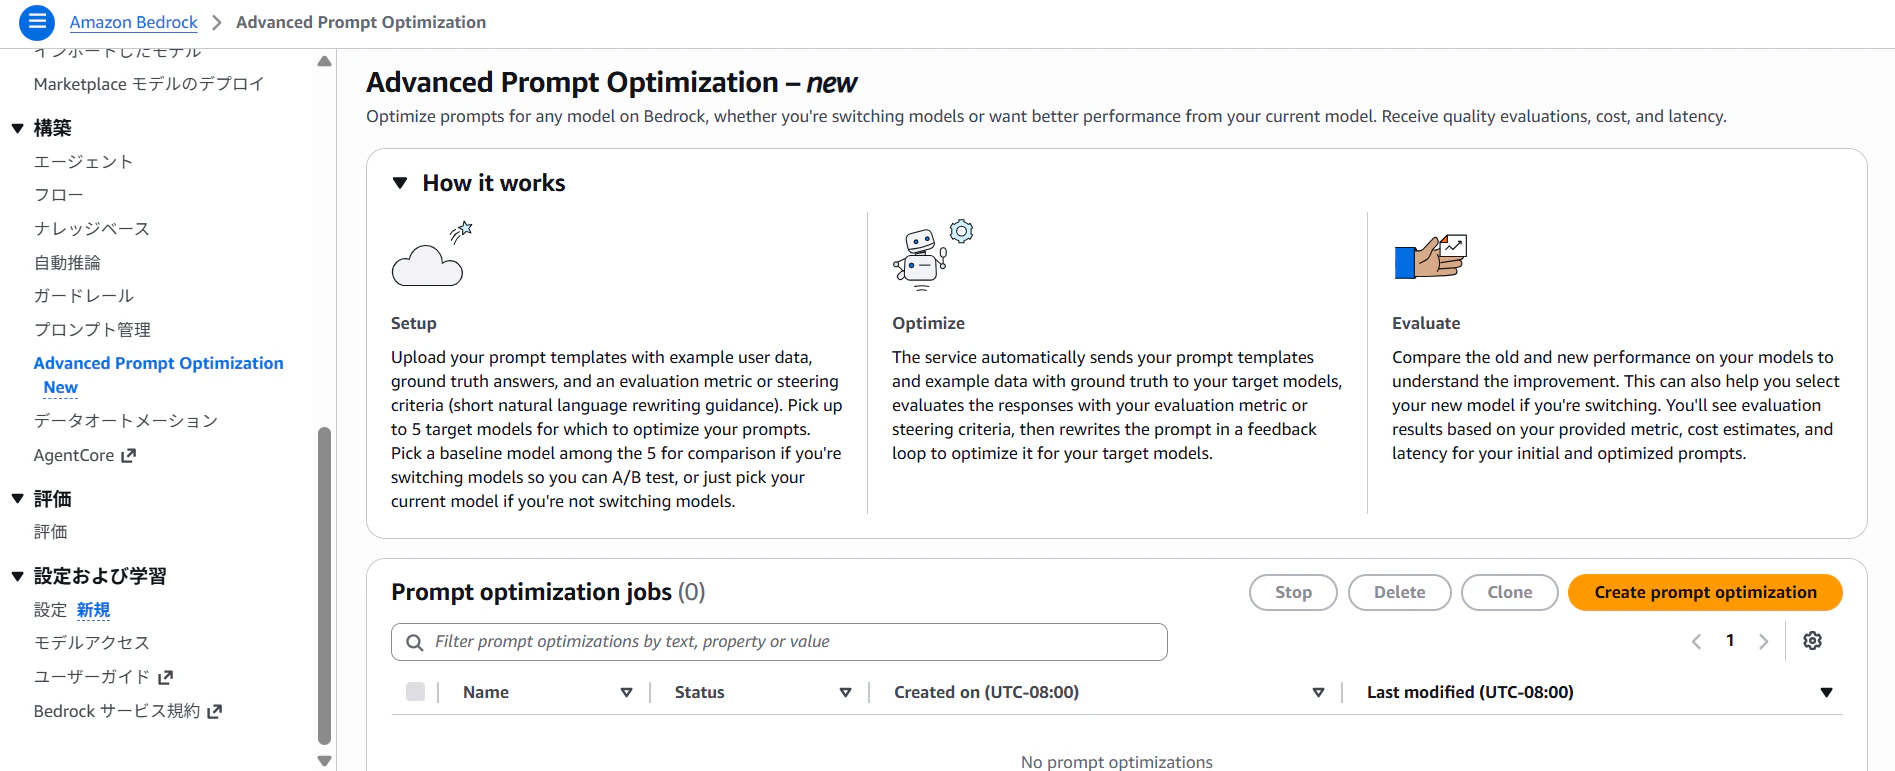
Task: Click the Evaluate hand chart illustration
Action: 1430,257
